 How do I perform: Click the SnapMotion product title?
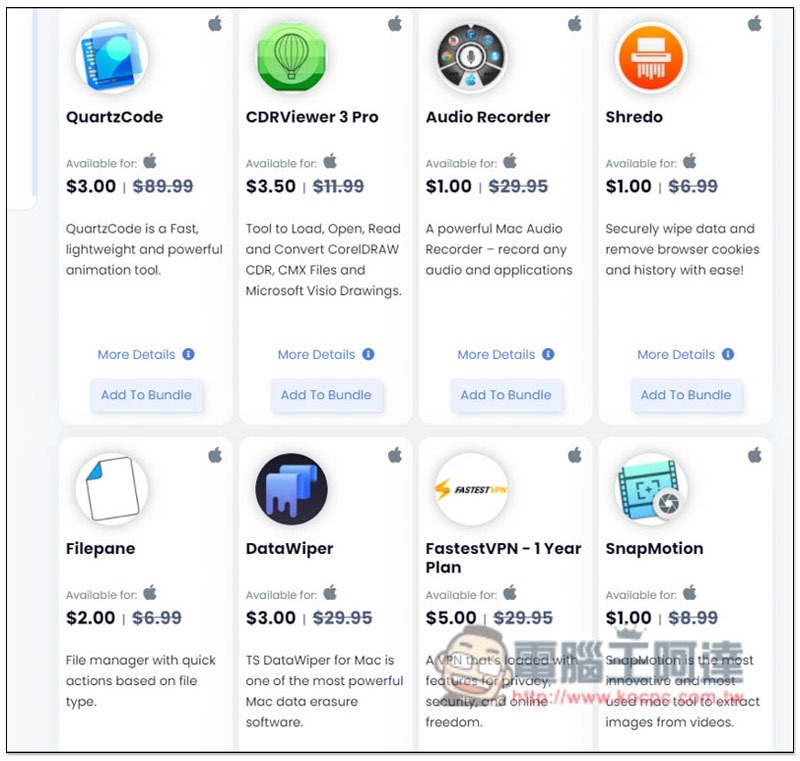click(x=654, y=549)
